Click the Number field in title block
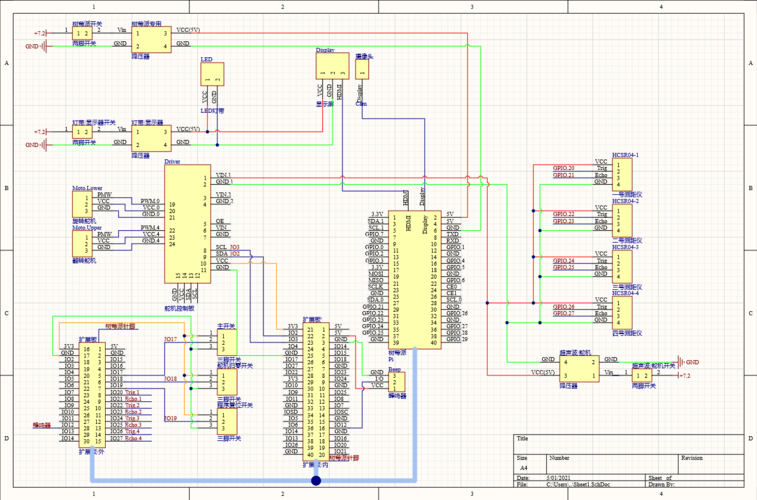This screenshot has width=757, height=500. coord(612,464)
